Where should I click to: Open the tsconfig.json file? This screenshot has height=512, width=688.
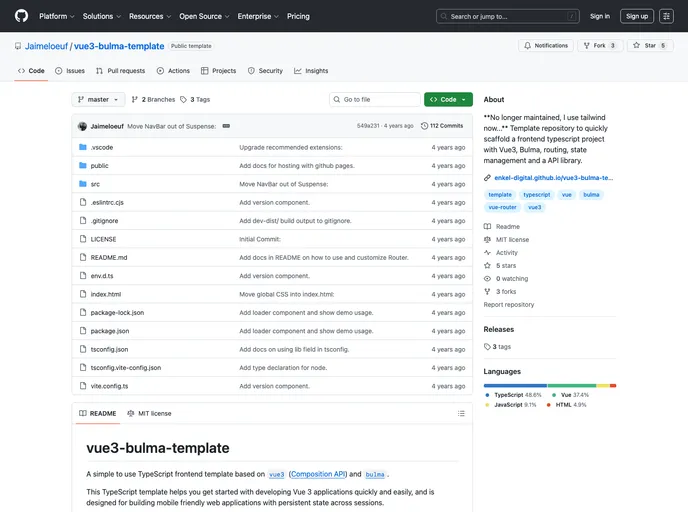(x=109, y=350)
